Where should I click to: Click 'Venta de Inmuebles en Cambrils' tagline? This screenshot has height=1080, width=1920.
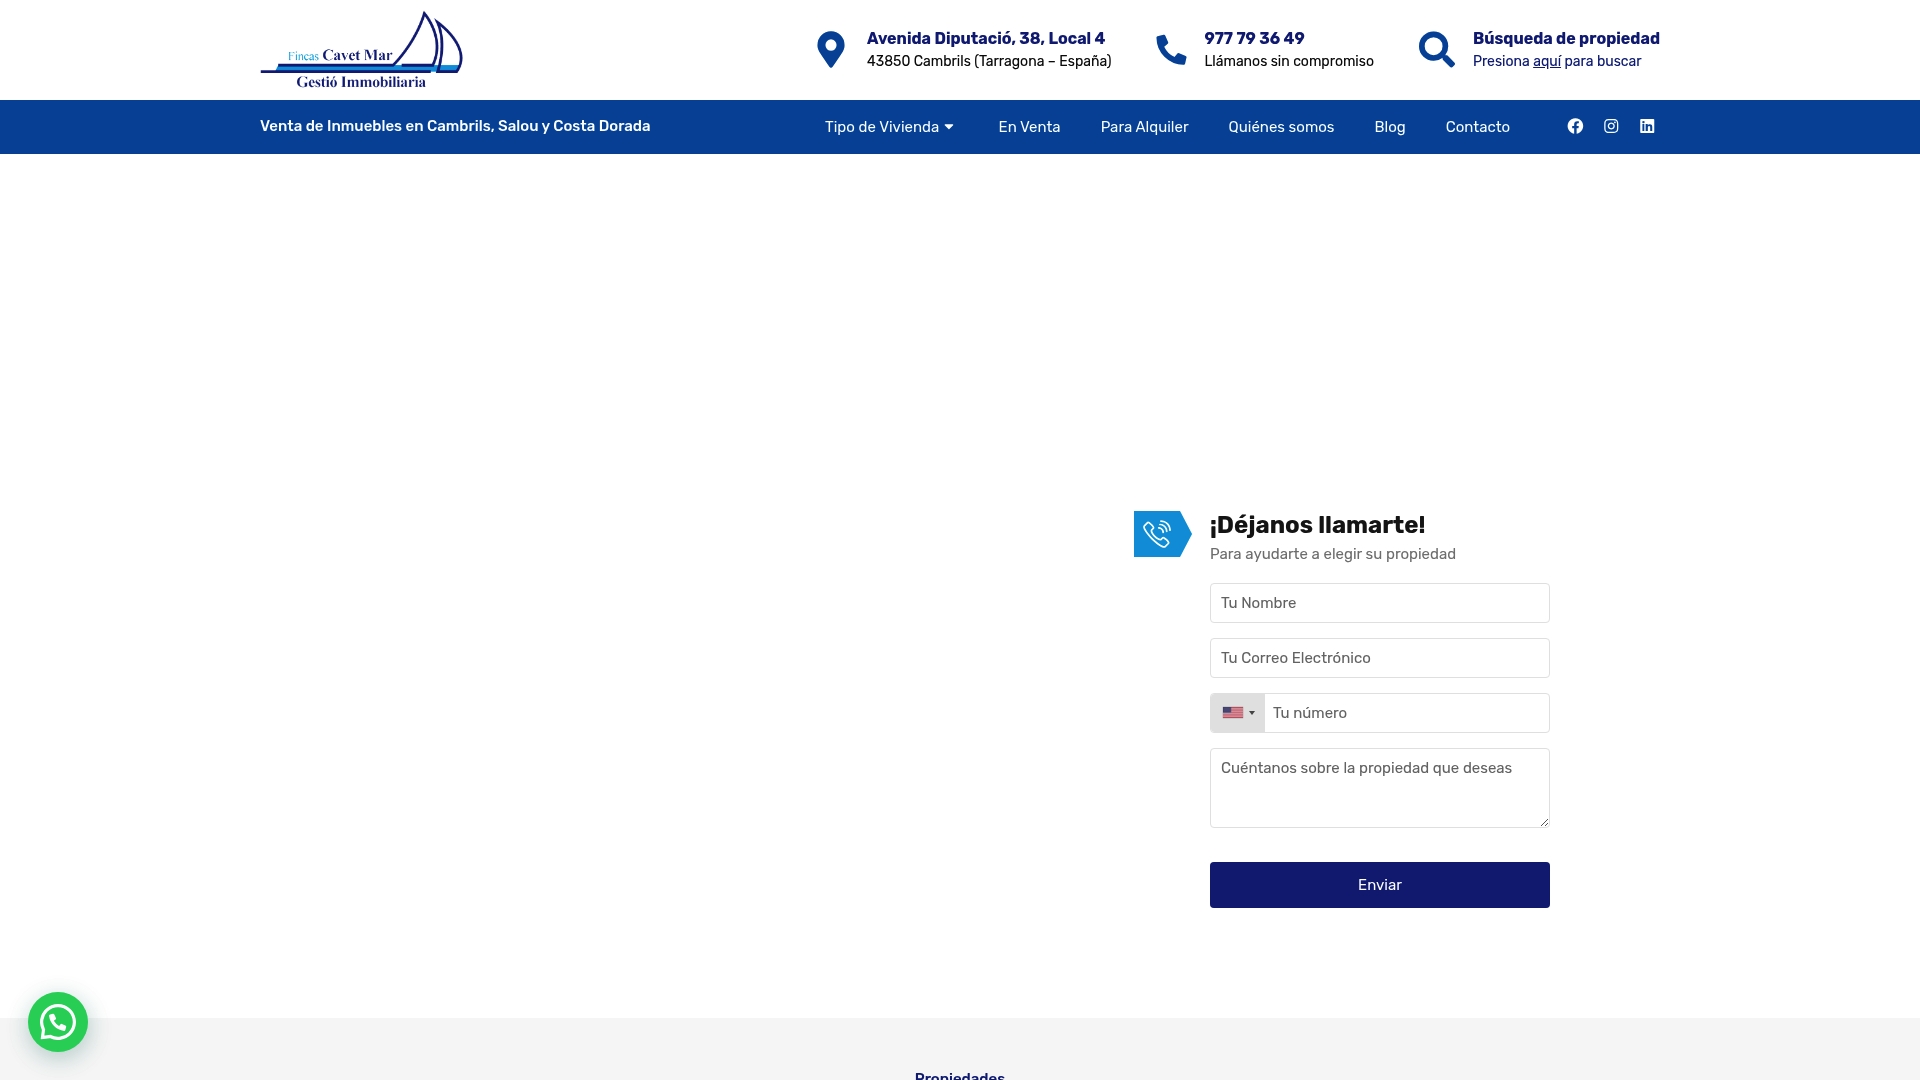(455, 126)
